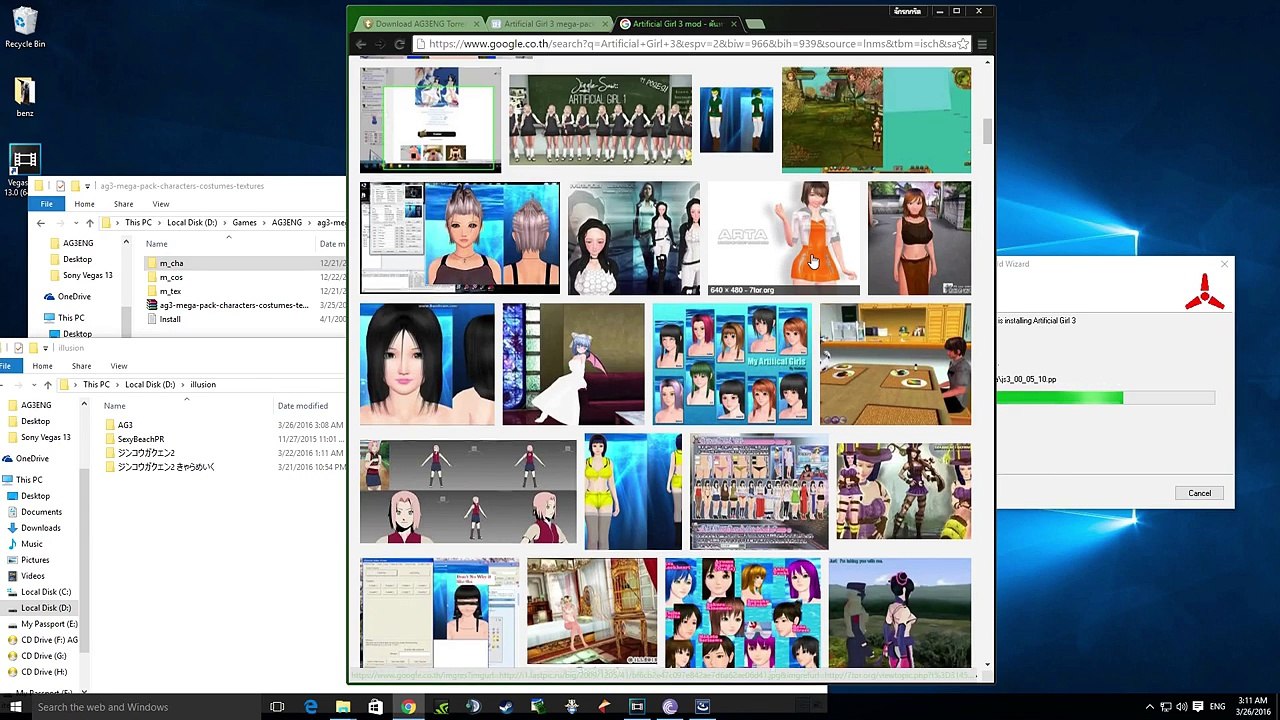Select m_cha folder in file list
The image size is (1280, 720).
pos(171,263)
